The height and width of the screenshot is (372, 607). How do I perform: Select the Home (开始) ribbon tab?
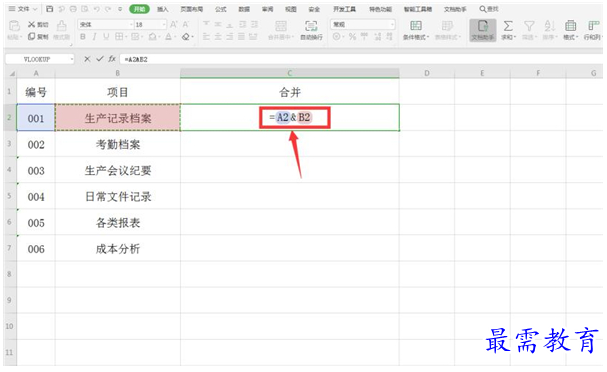point(139,9)
